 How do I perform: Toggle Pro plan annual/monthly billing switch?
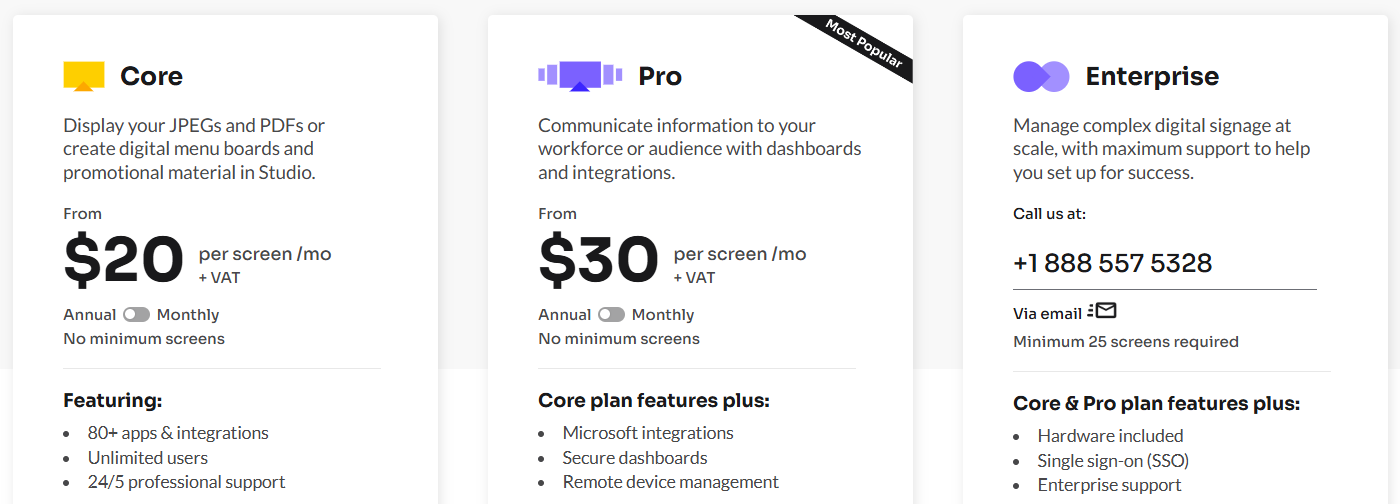click(x=611, y=315)
